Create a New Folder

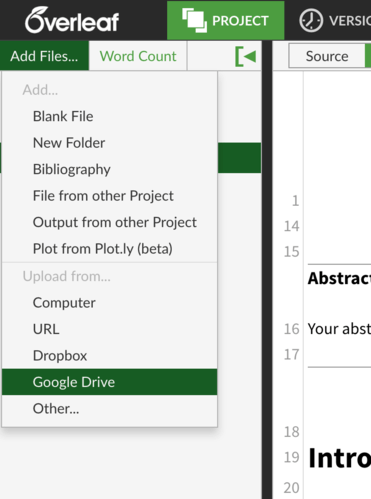[x=110, y=143]
